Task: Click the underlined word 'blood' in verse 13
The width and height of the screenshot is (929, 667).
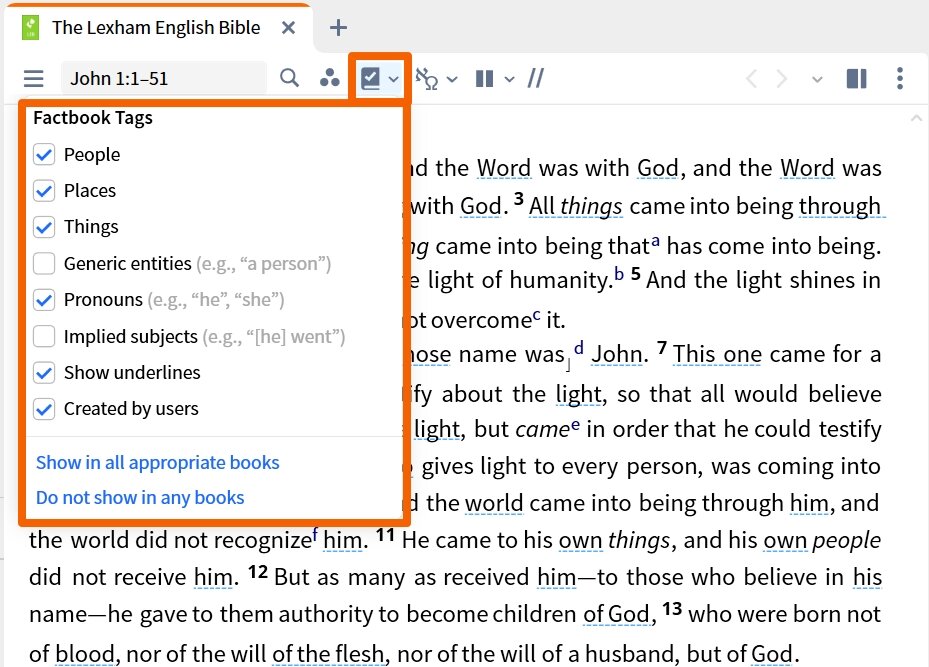Action: (x=85, y=654)
